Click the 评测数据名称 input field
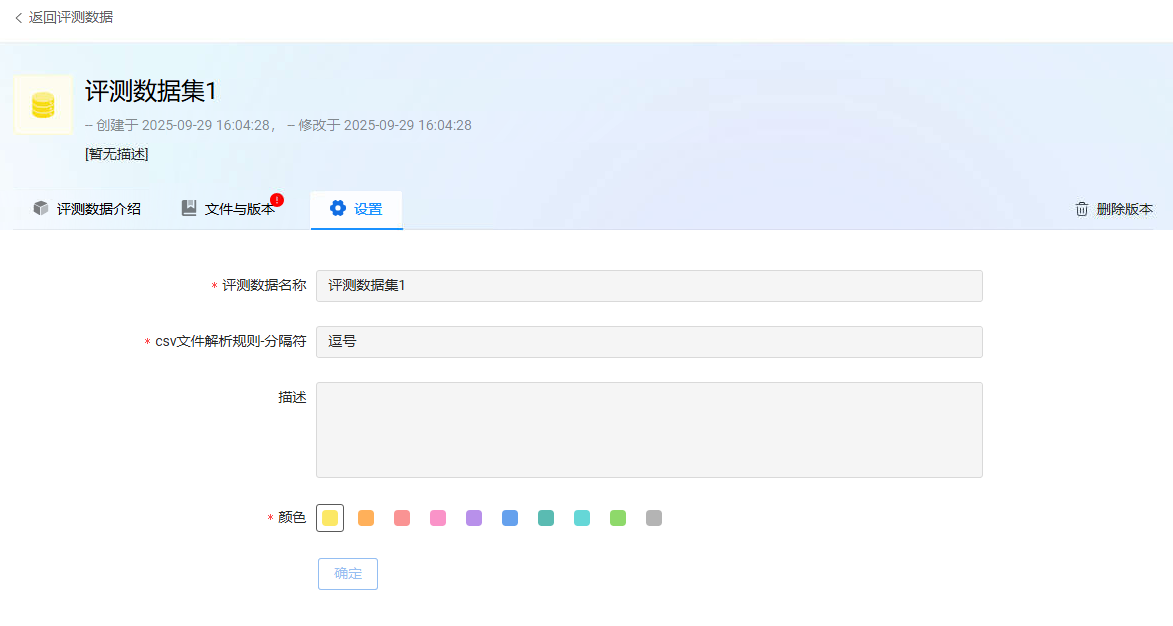 tap(649, 286)
